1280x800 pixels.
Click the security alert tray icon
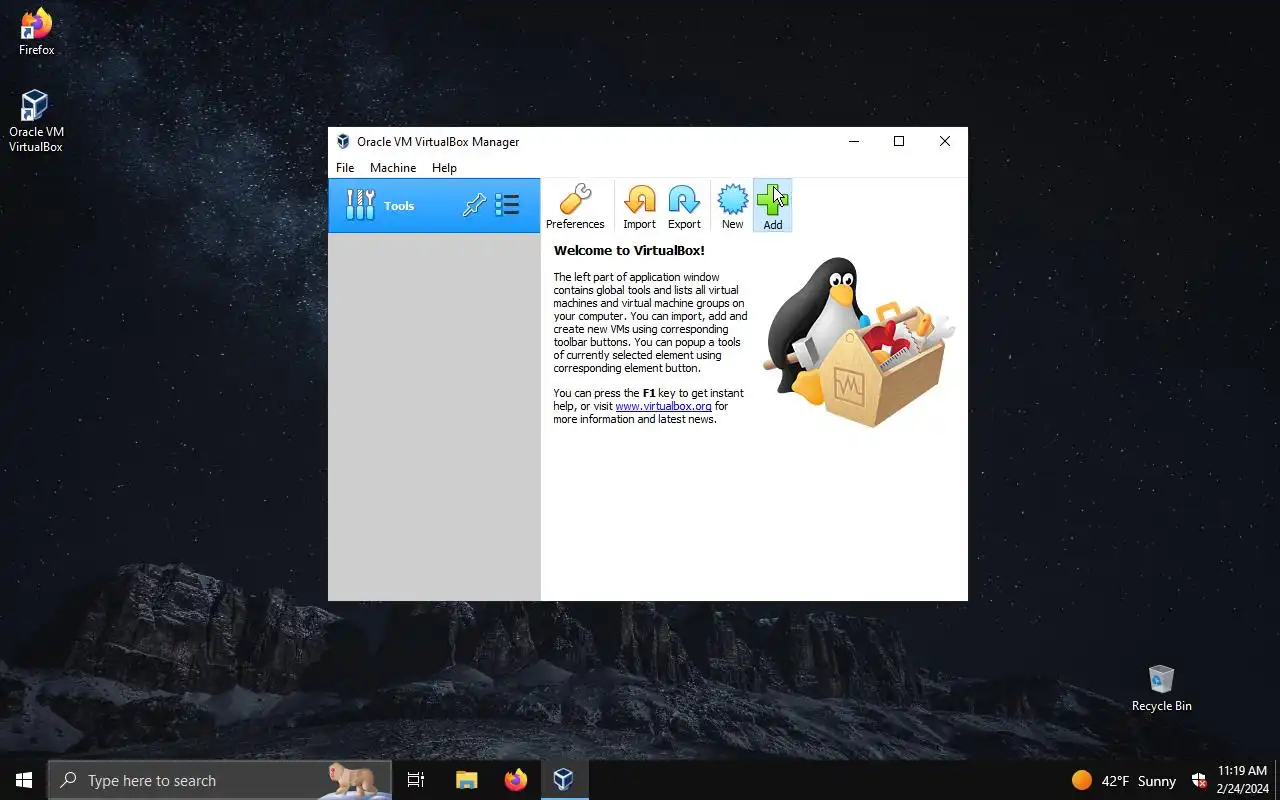point(1199,780)
